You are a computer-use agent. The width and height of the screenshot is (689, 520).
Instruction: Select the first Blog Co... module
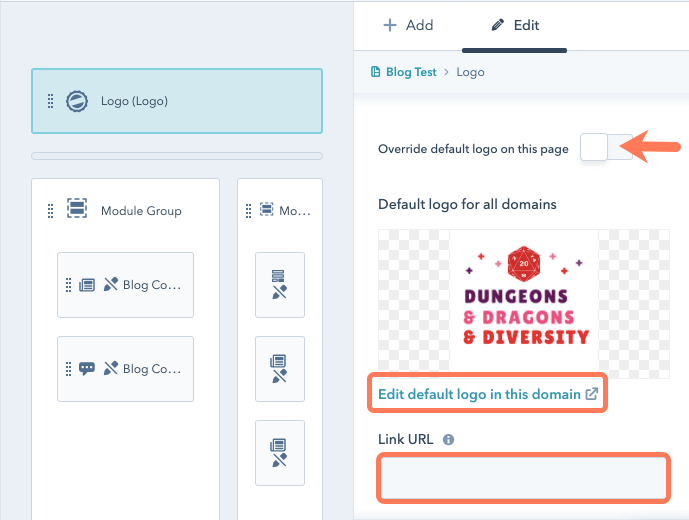(x=125, y=285)
